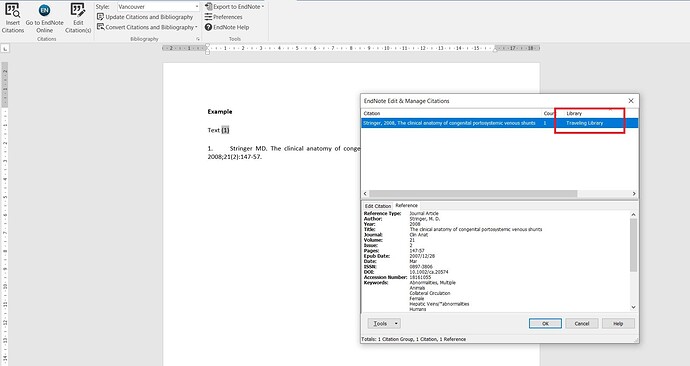The image size is (690, 366).
Task: Open EndNote Help in ribbon
Action: point(227,27)
